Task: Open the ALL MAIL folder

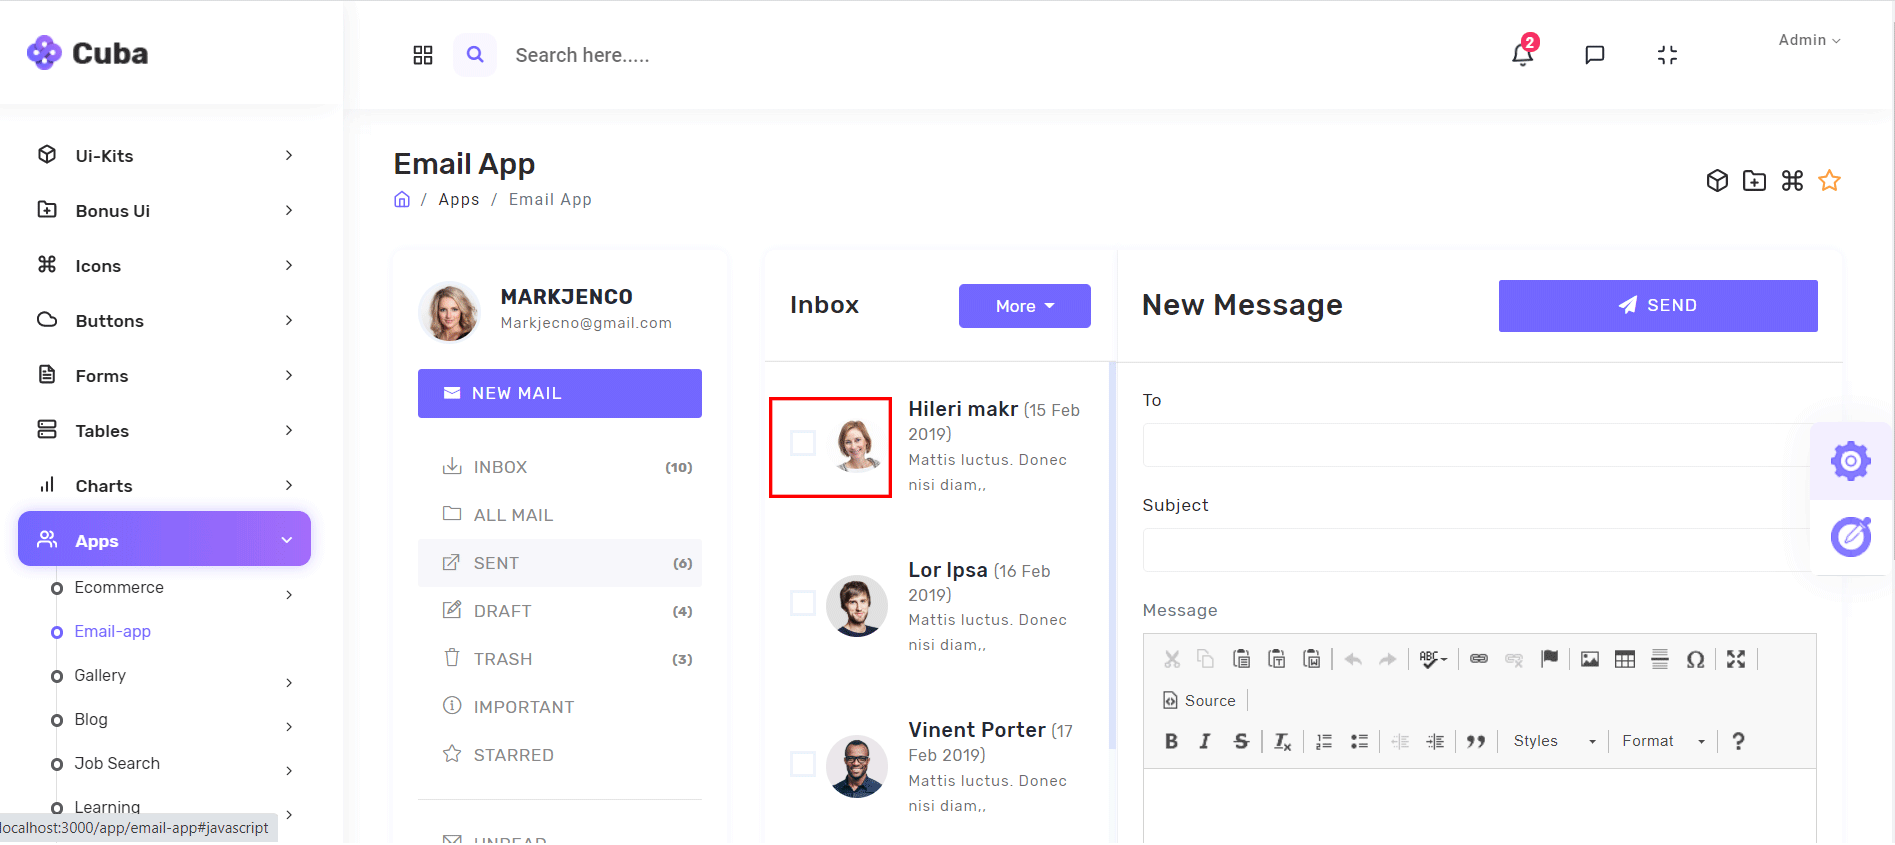Action: click(560, 515)
